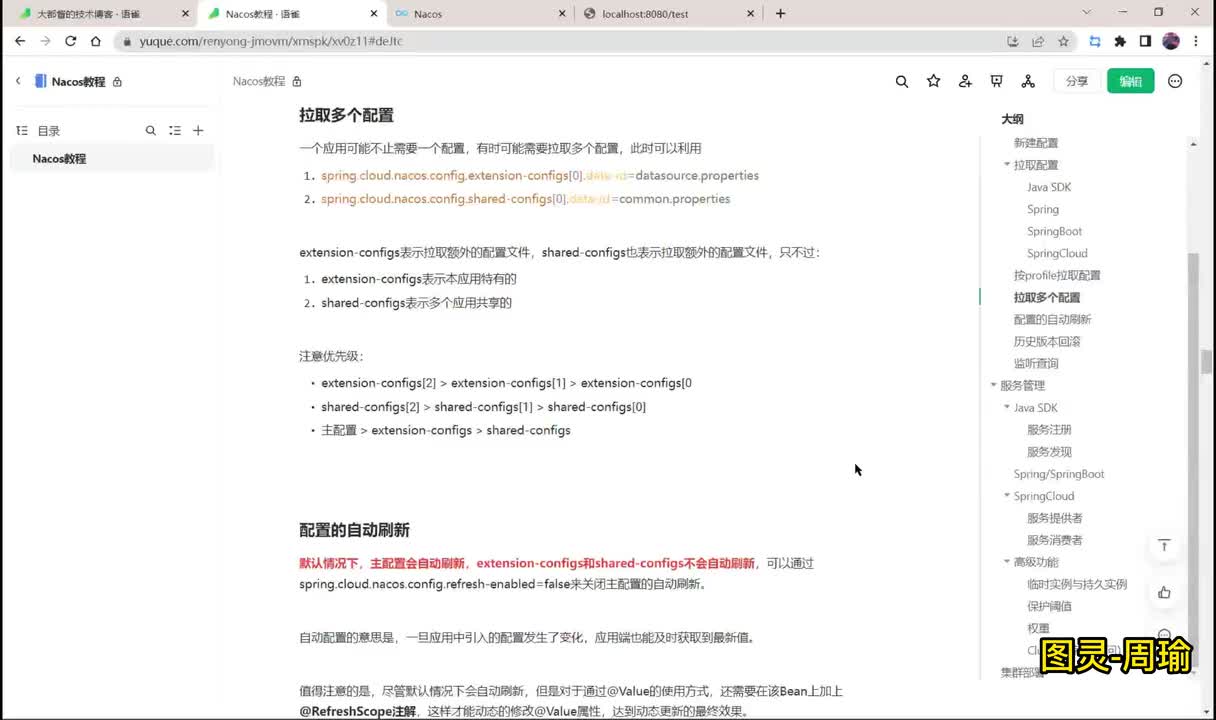Go back with the sidebar left arrow

pos(18,81)
